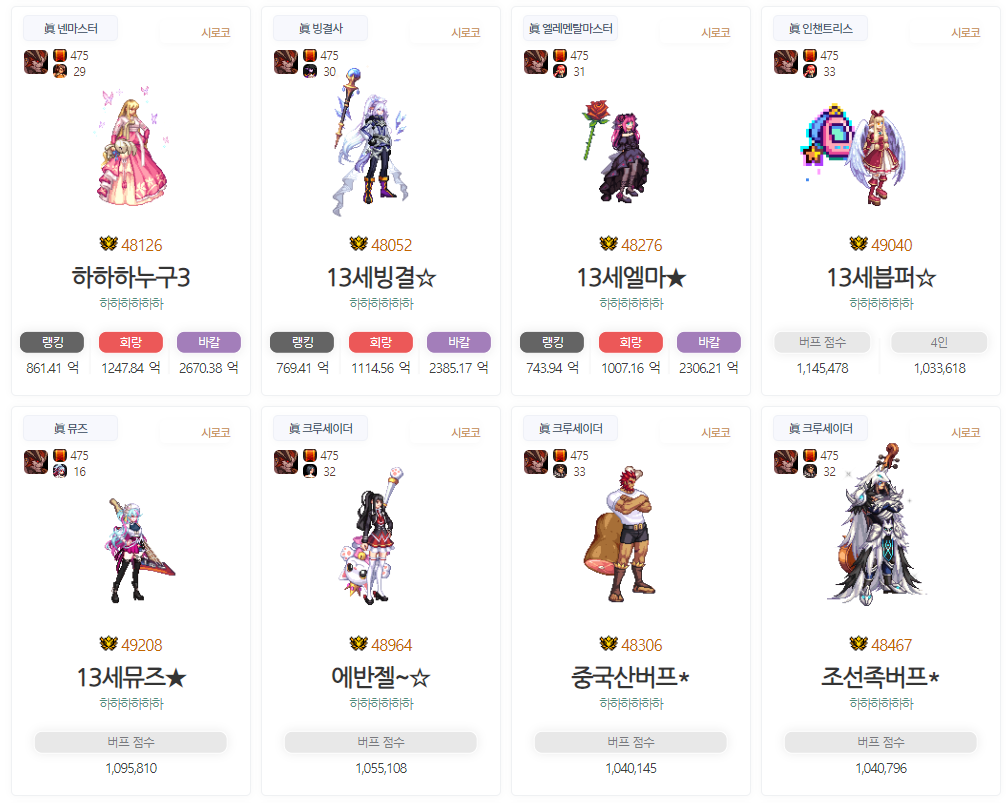Image resolution: width=1006 pixels, height=803 pixels.
Task: Click the red item-level icon beside 475 on 뮤즈 card
Action: [60, 455]
